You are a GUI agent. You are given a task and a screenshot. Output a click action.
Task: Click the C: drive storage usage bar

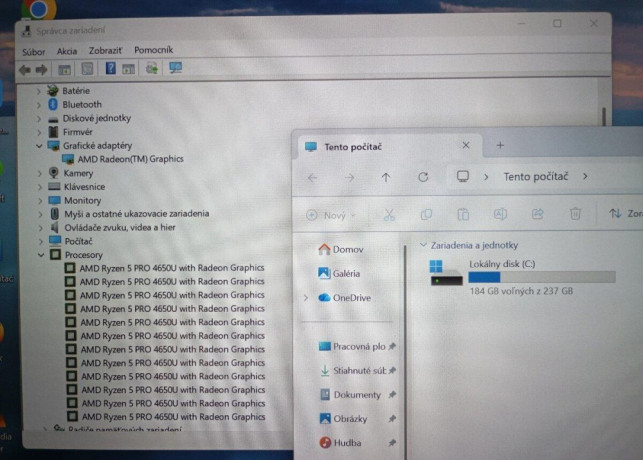click(x=542, y=278)
